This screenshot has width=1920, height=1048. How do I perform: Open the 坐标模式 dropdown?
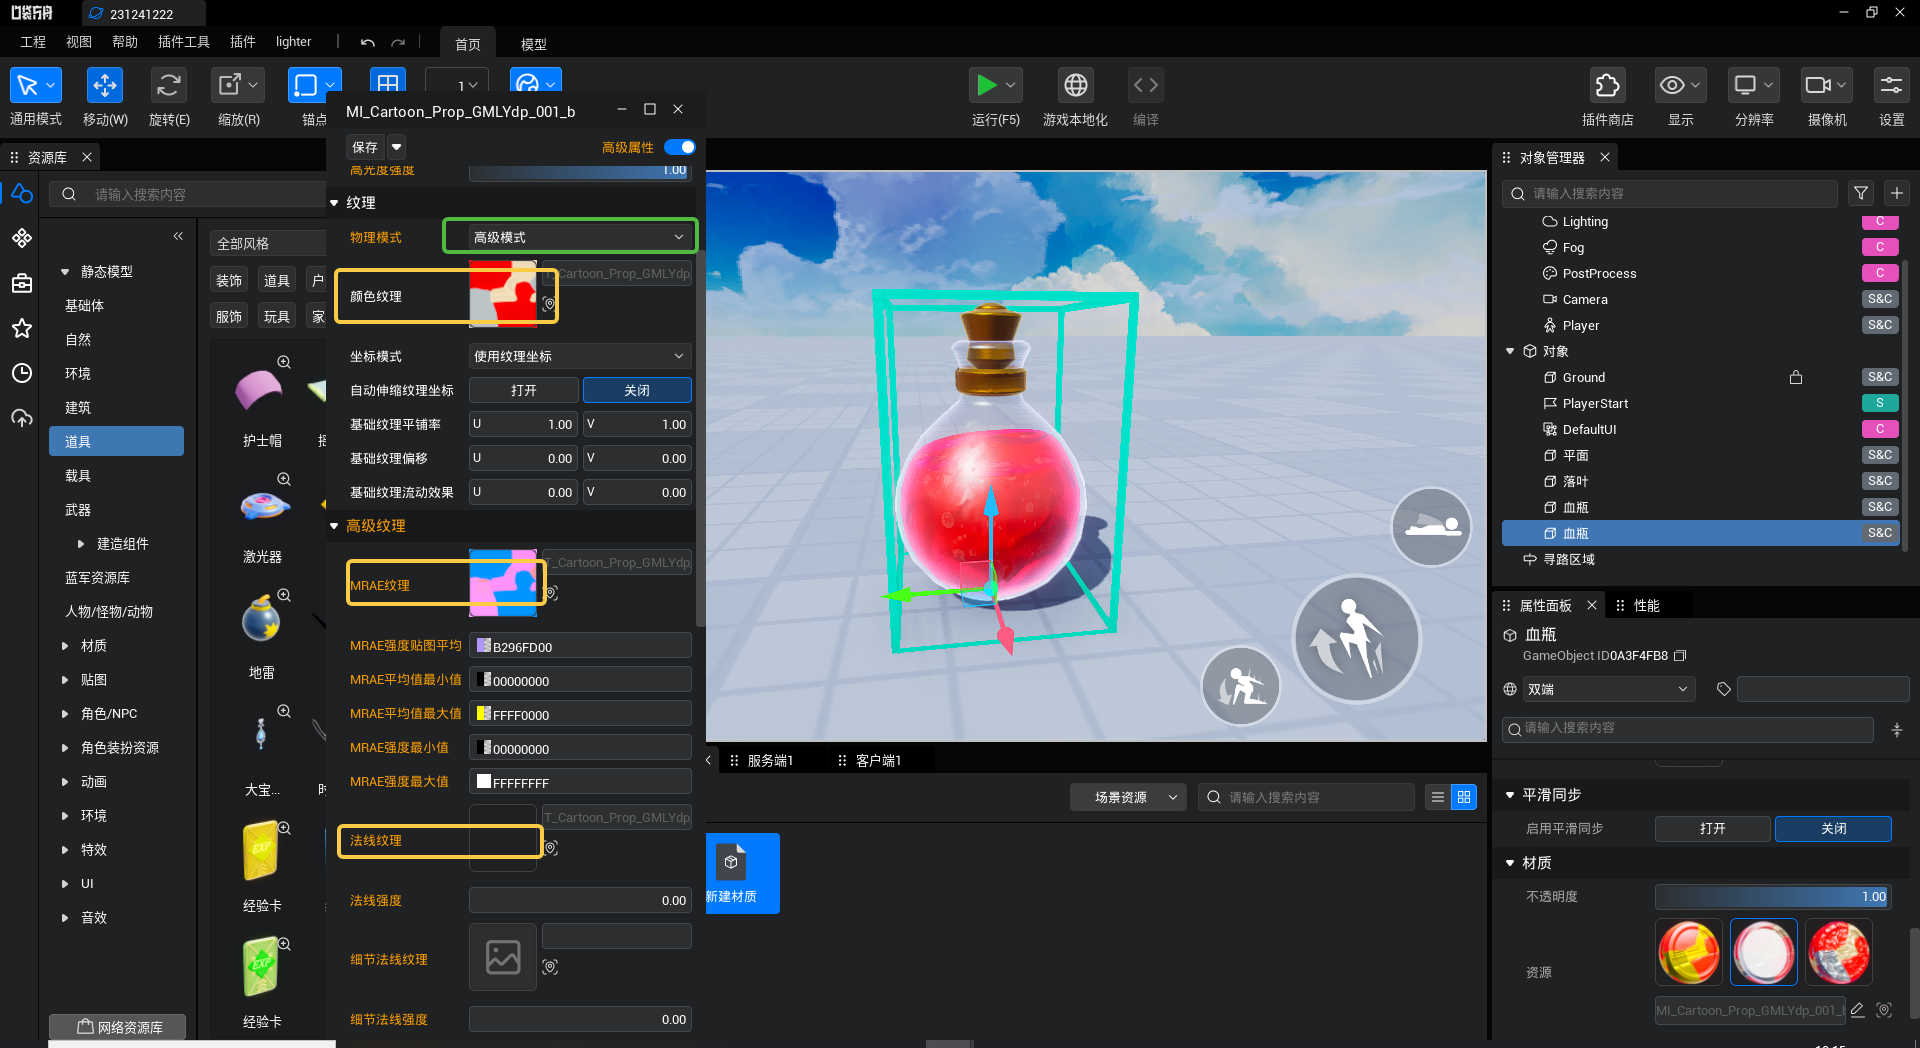click(x=580, y=356)
